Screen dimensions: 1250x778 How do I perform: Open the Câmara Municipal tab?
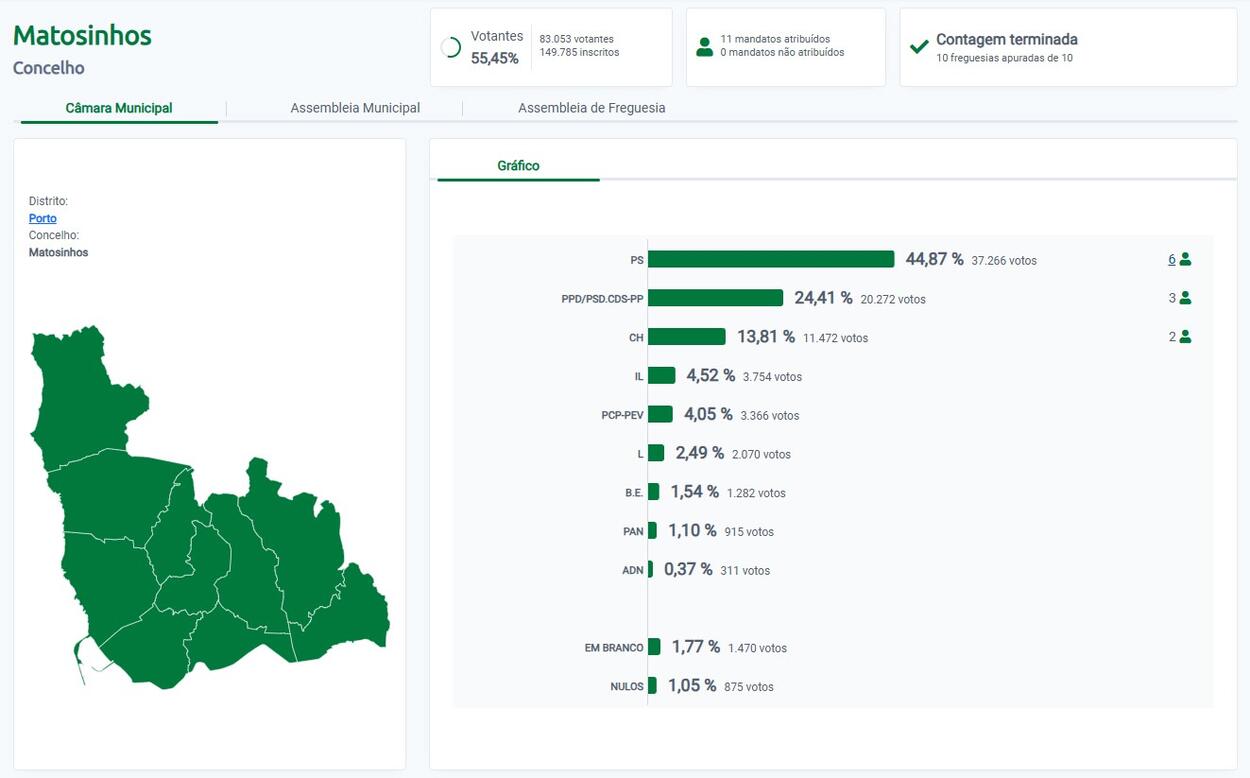pyautogui.click(x=119, y=108)
